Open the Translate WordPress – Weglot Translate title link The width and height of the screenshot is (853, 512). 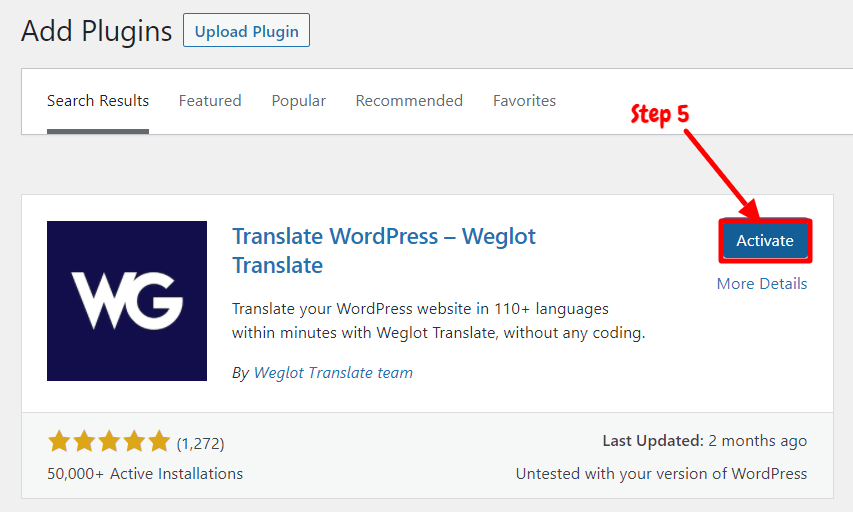(x=384, y=251)
